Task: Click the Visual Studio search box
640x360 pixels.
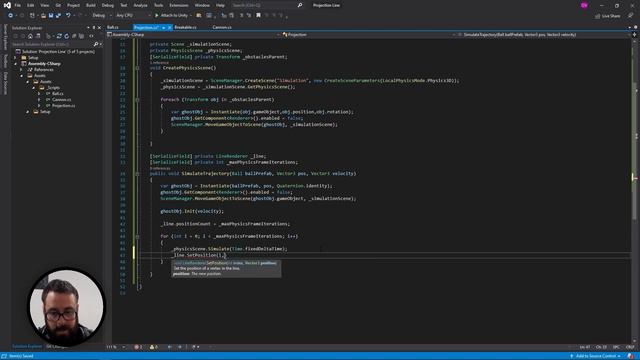Action: [267, 5]
